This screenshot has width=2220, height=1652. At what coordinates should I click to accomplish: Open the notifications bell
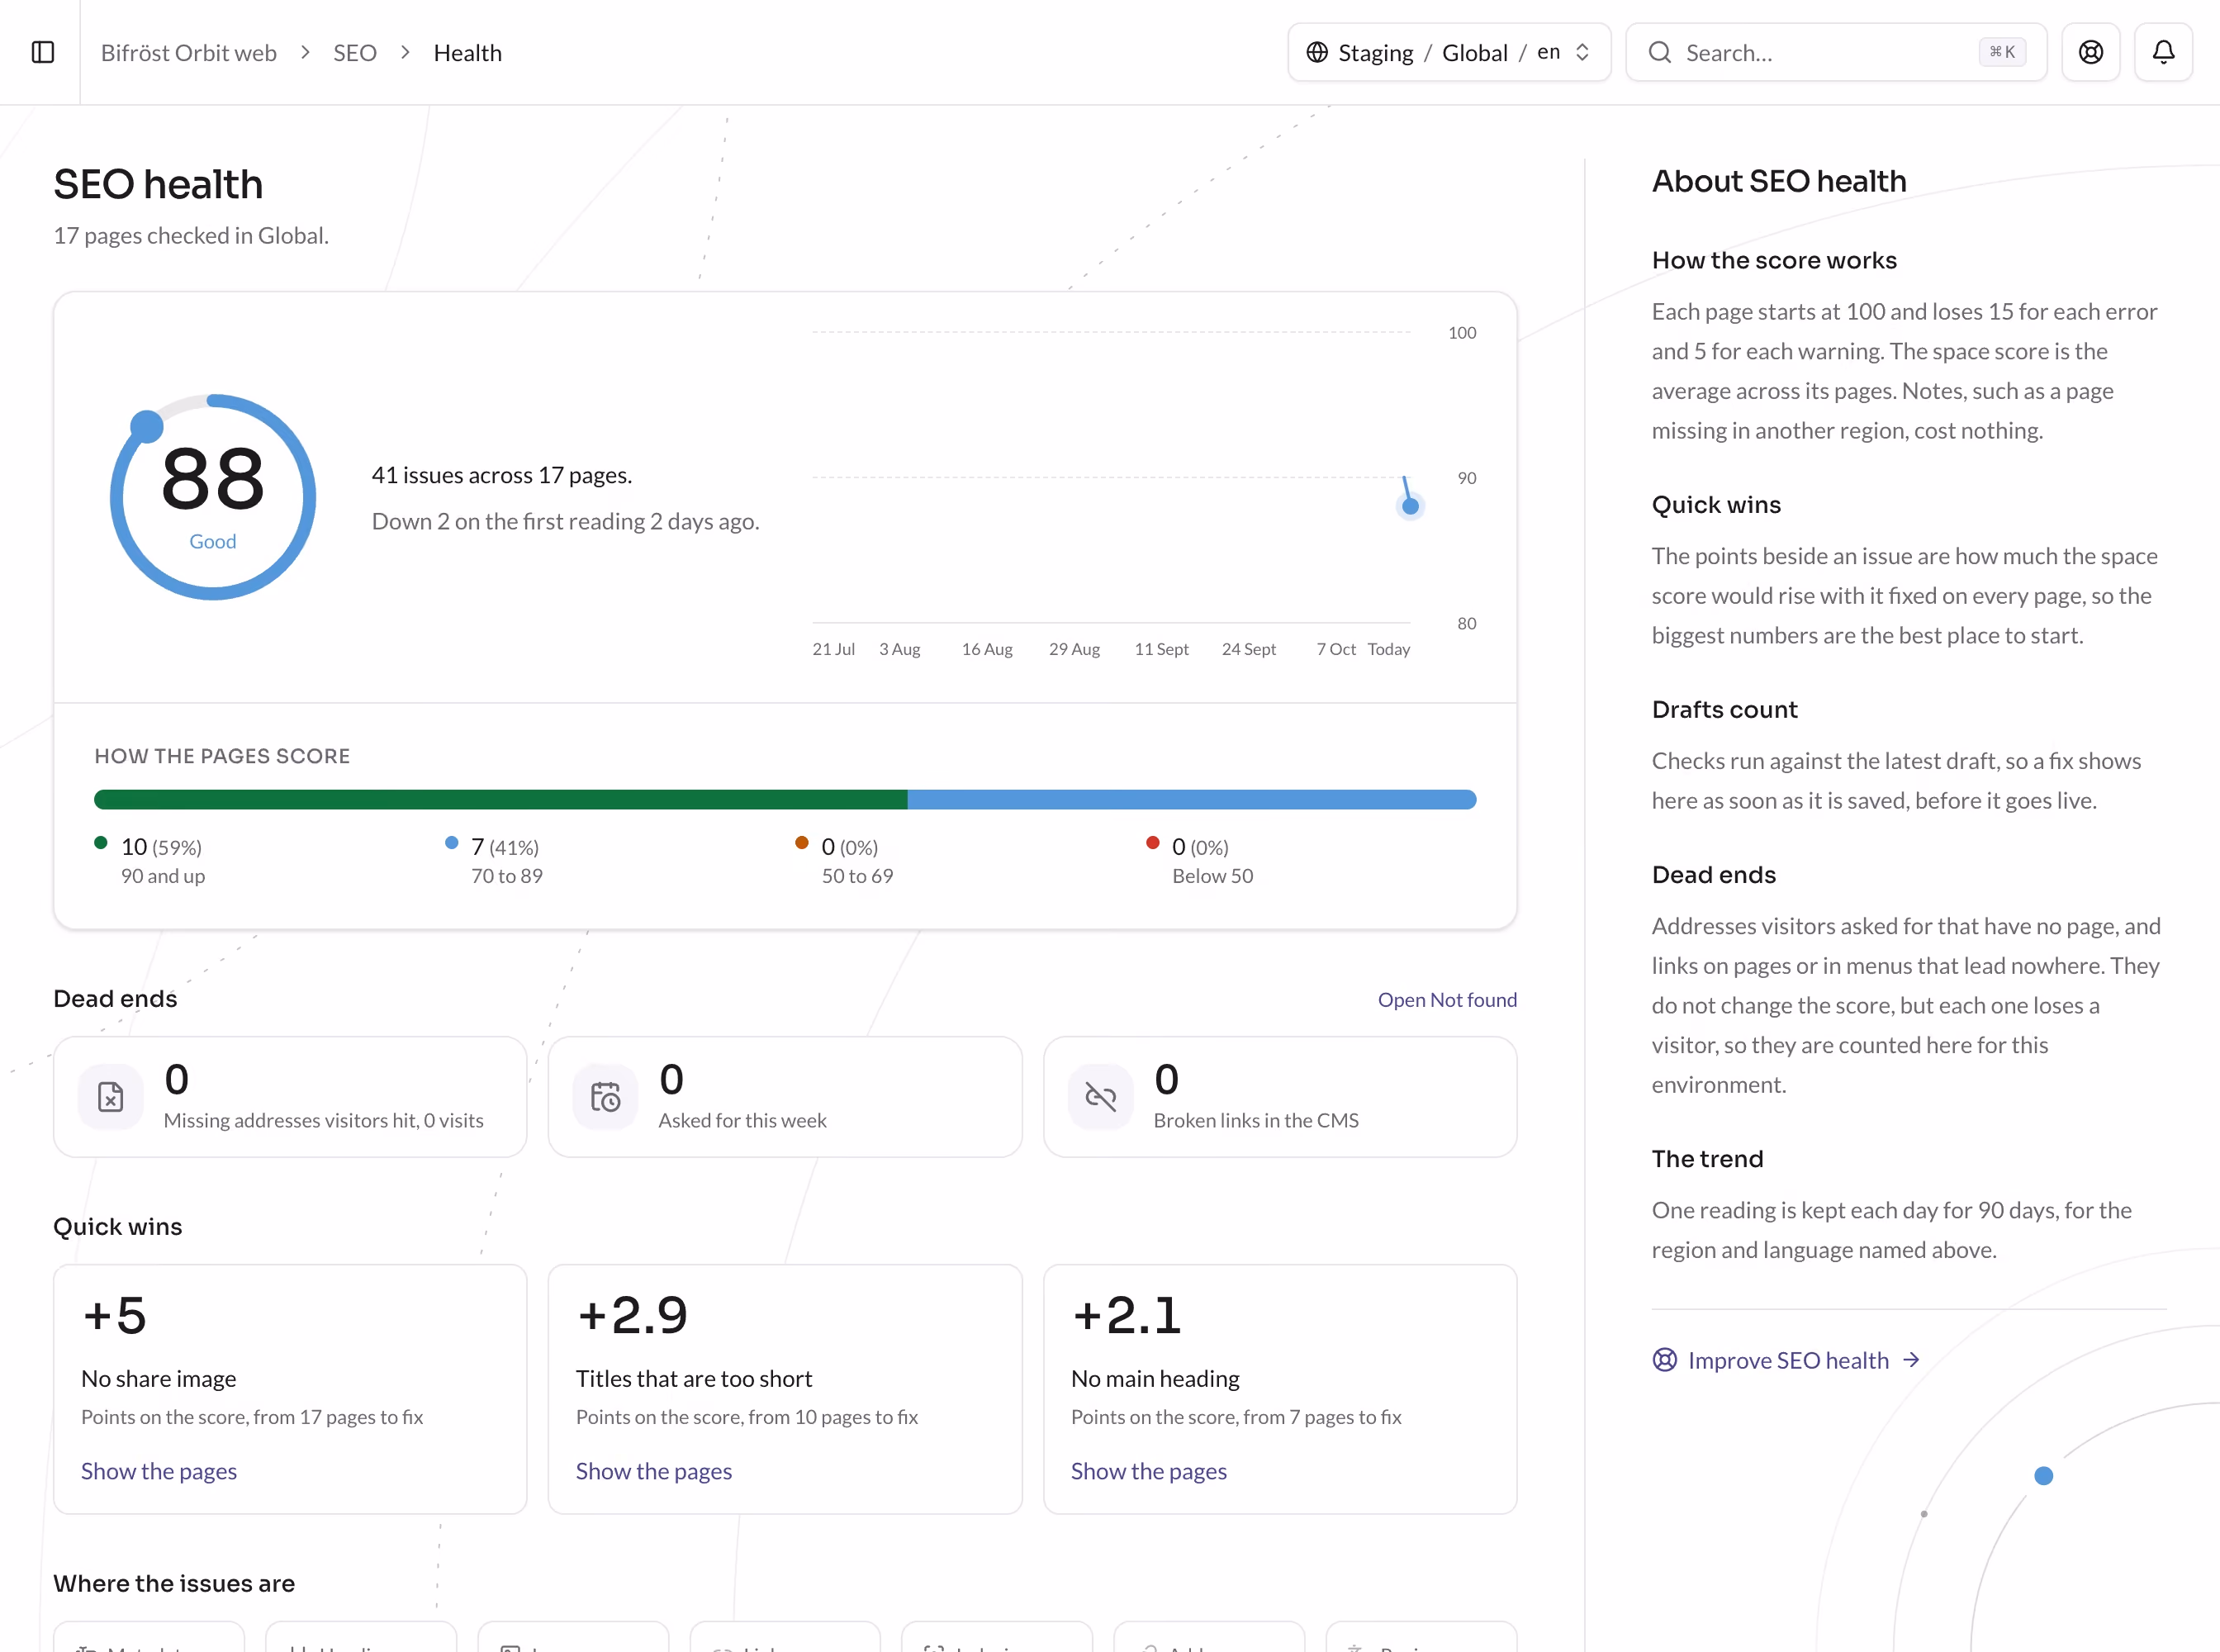(x=2163, y=52)
